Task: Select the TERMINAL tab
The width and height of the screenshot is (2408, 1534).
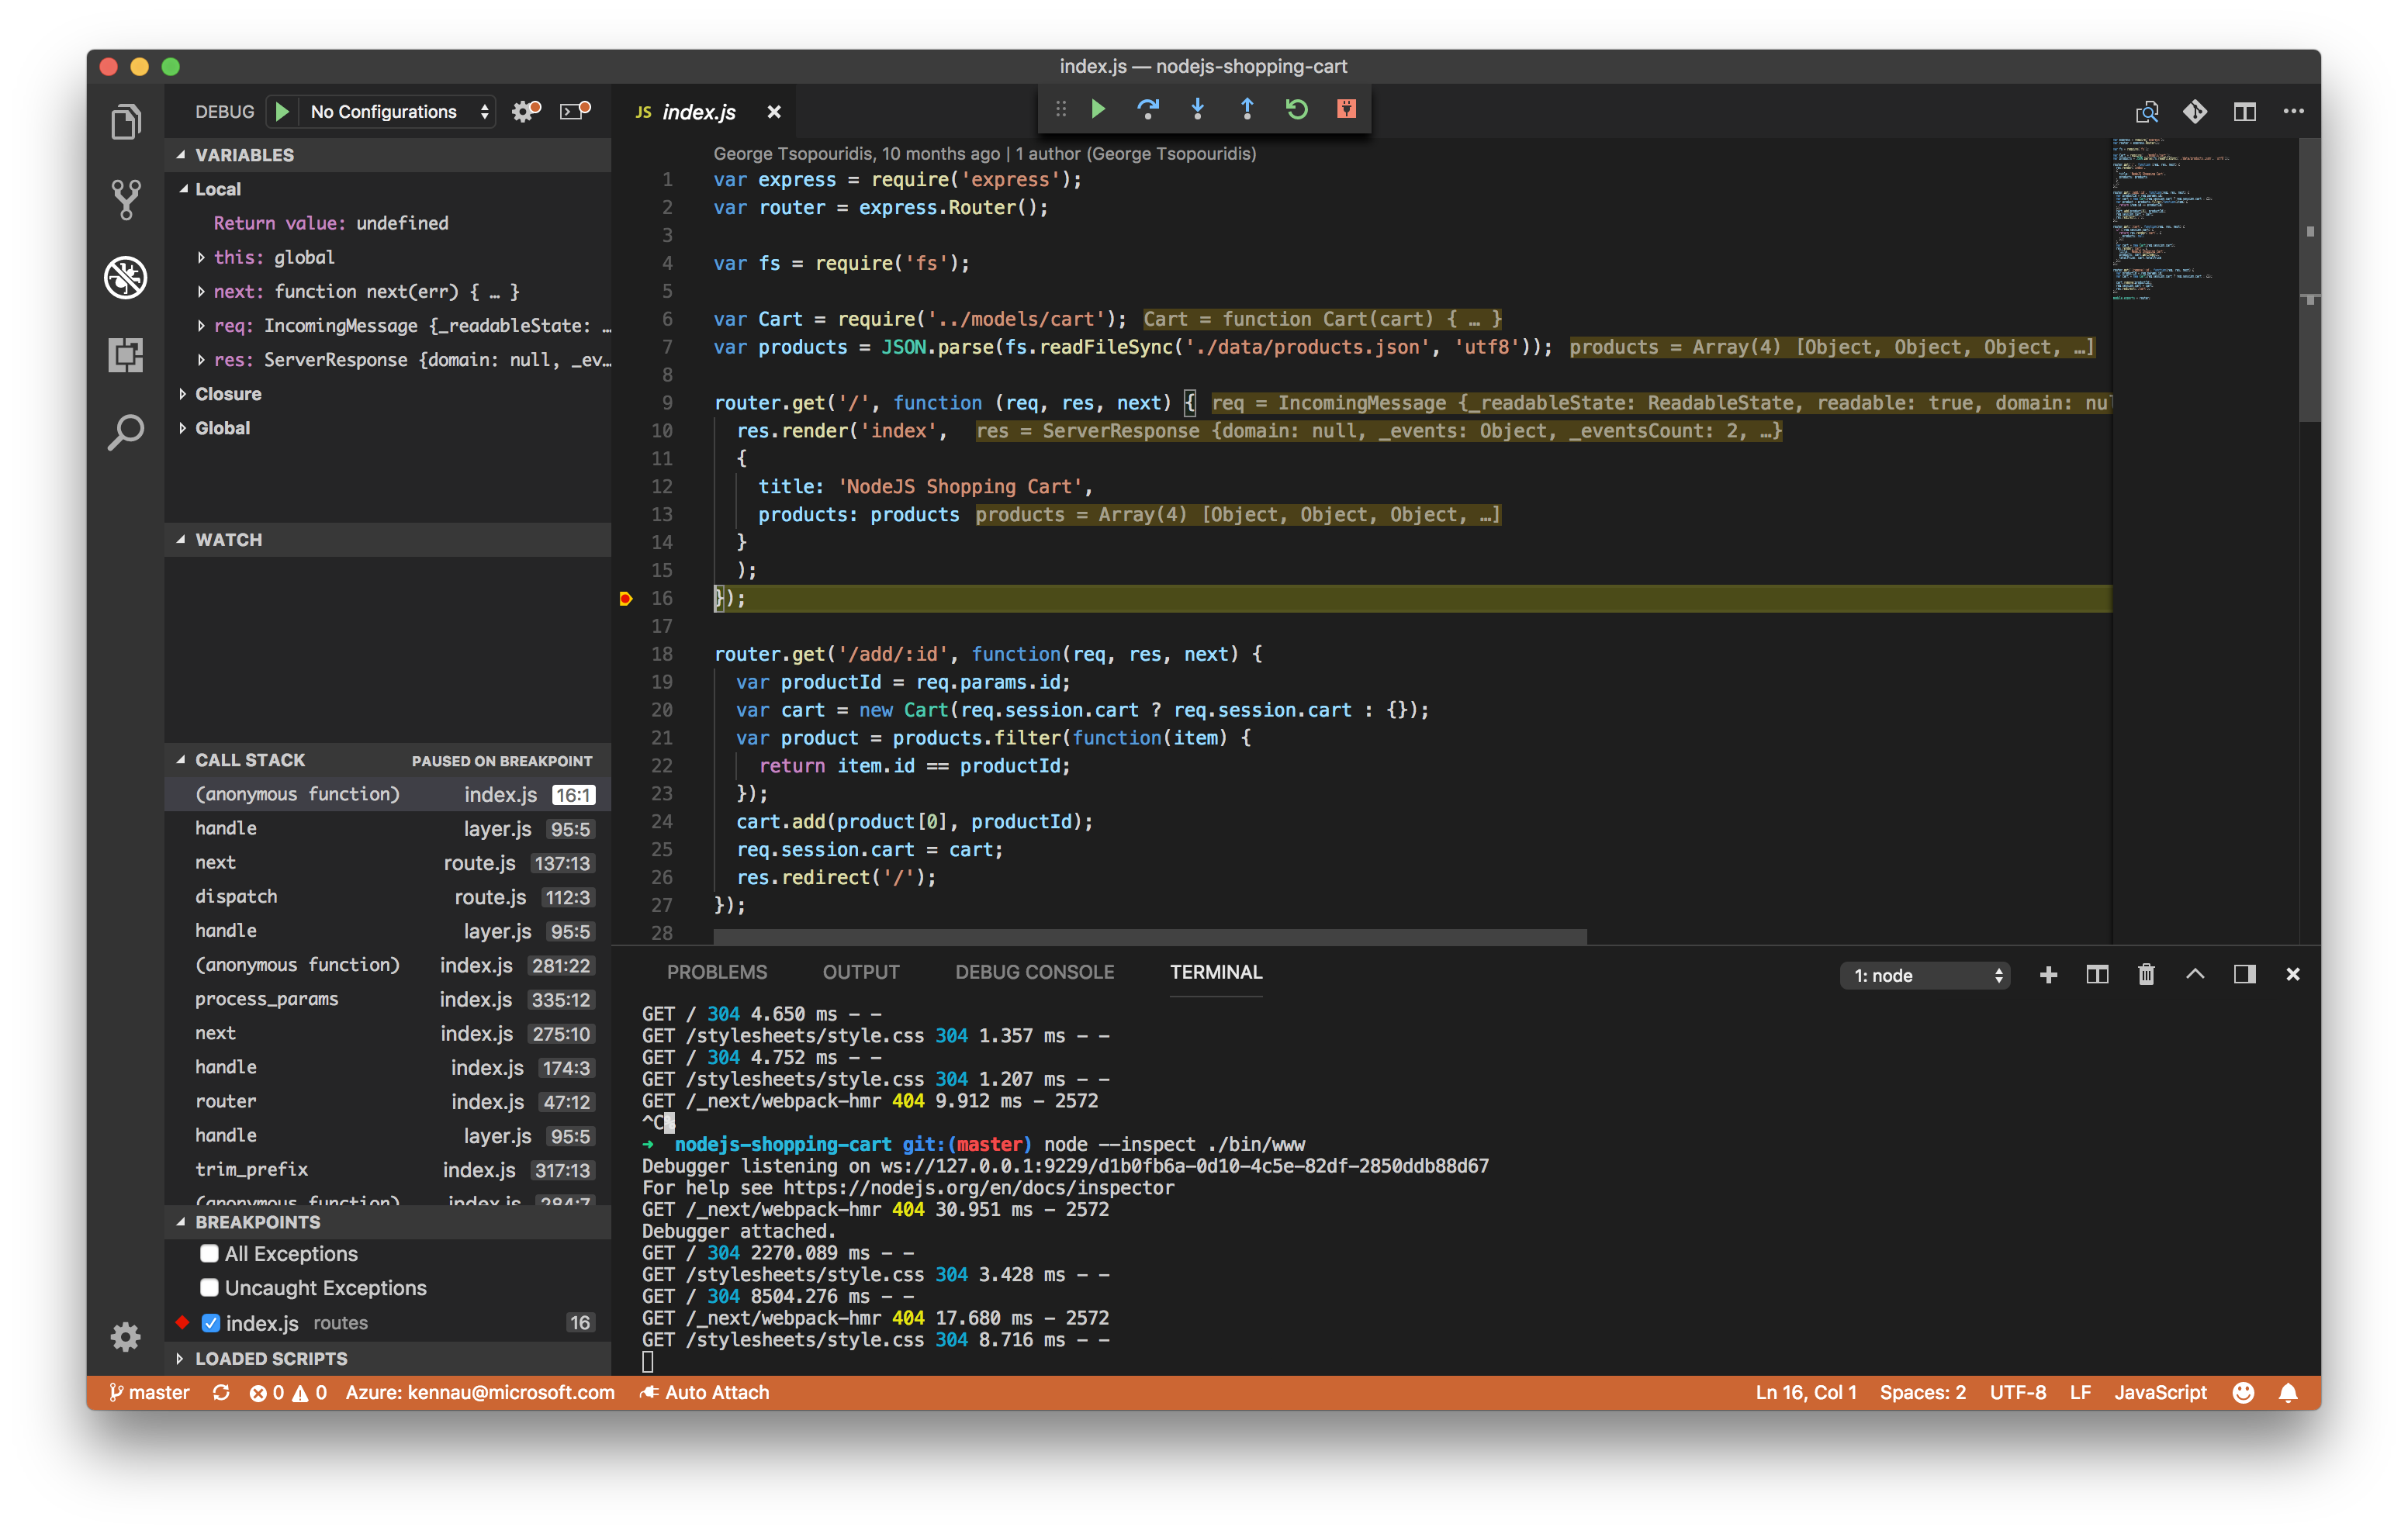Action: 1216,972
